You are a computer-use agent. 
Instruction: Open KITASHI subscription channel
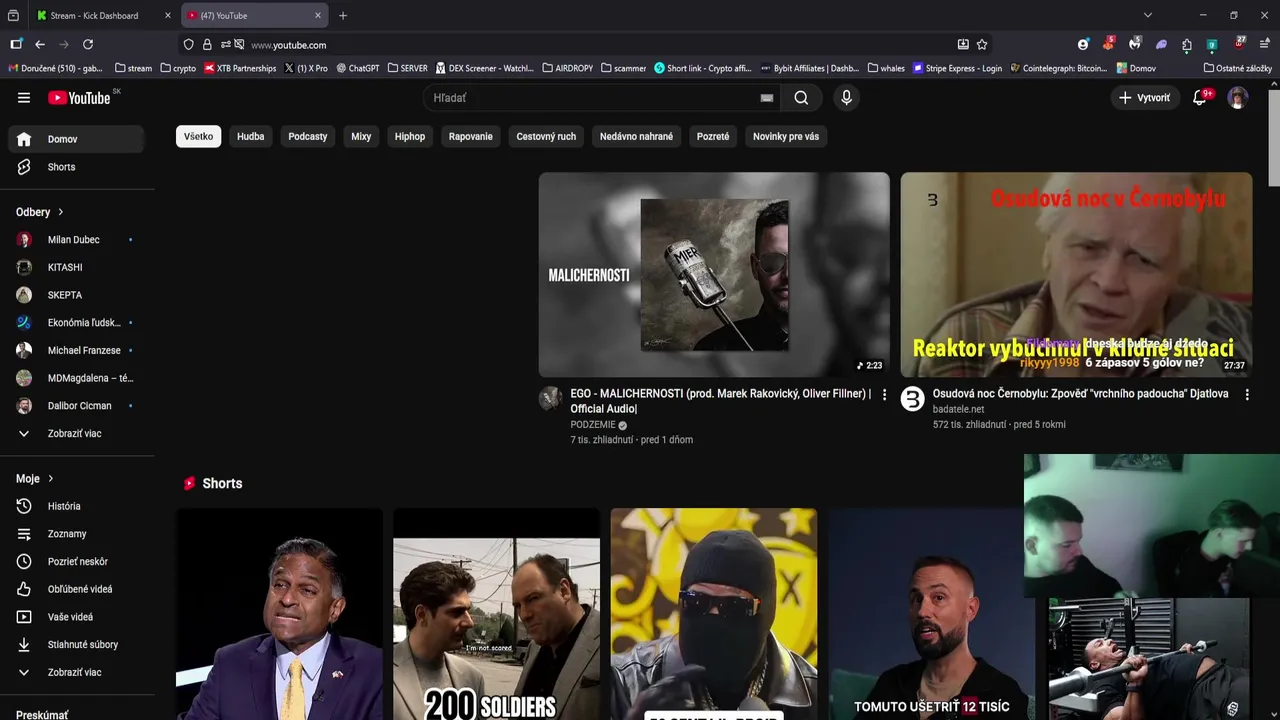point(76,267)
